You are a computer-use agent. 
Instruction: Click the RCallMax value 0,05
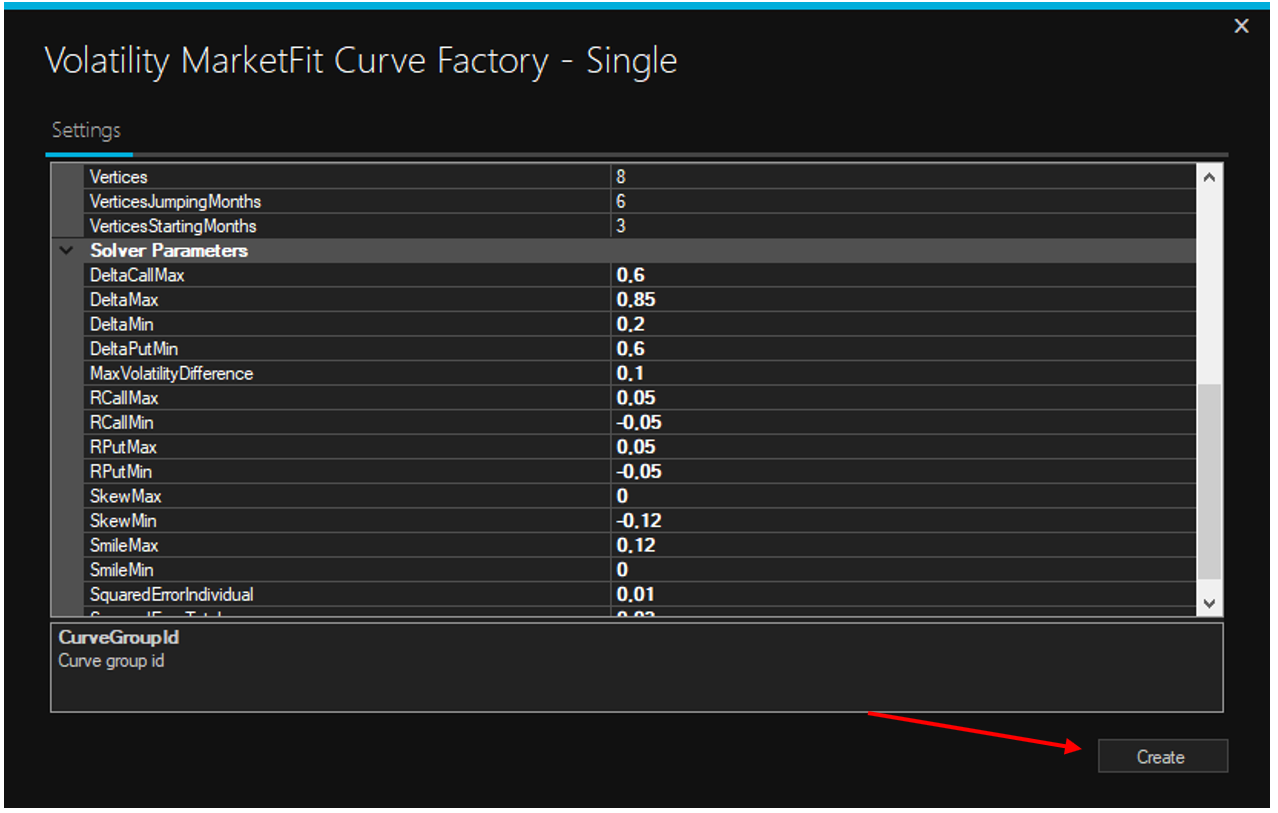tap(900, 398)
